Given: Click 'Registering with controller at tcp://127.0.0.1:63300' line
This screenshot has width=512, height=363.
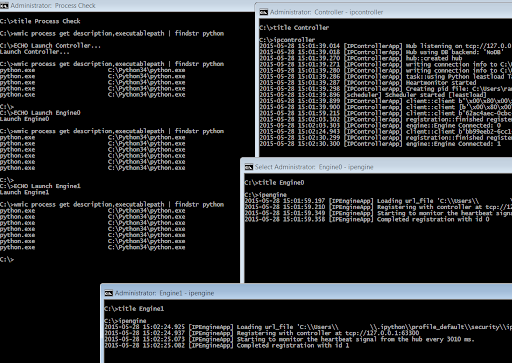Looking at the screenshot, I should click(x=262, y=333).
